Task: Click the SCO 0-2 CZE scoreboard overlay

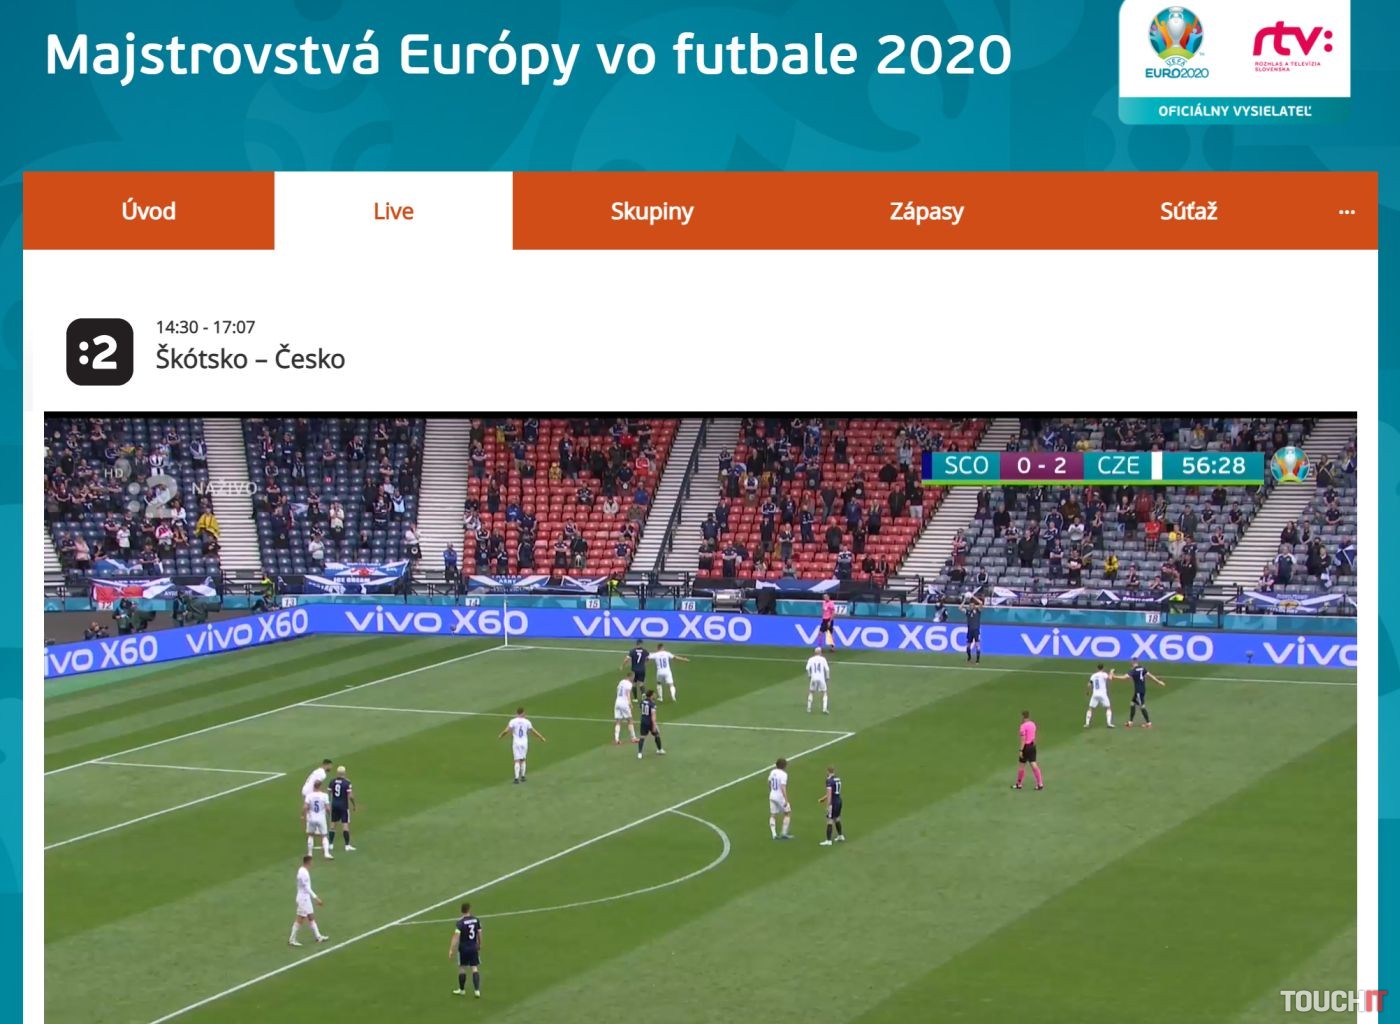Action: pyautogui.click(x=1040, y=466)
